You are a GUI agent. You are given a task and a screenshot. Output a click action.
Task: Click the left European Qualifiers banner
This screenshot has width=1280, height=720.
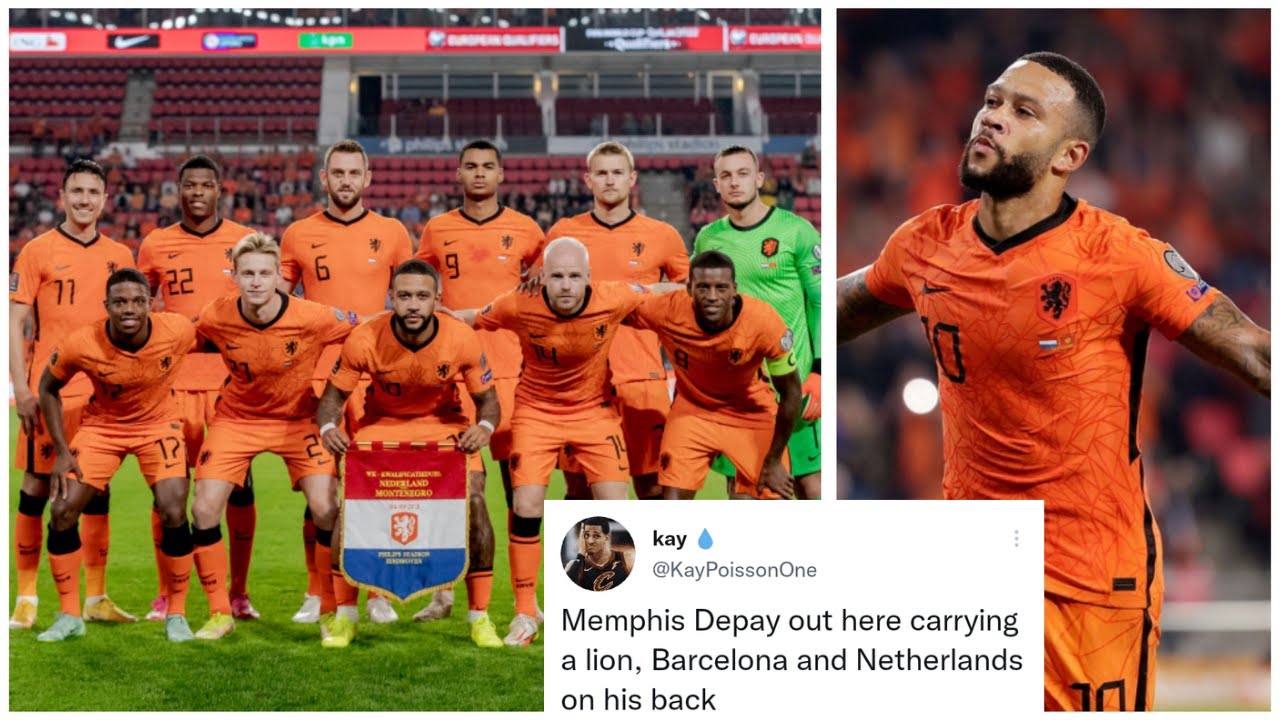494,39
